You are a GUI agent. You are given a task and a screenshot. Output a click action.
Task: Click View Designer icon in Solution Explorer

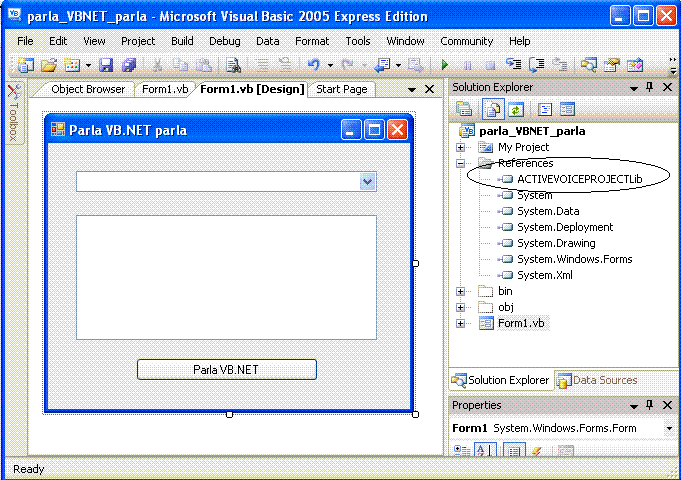coord(567,109)
